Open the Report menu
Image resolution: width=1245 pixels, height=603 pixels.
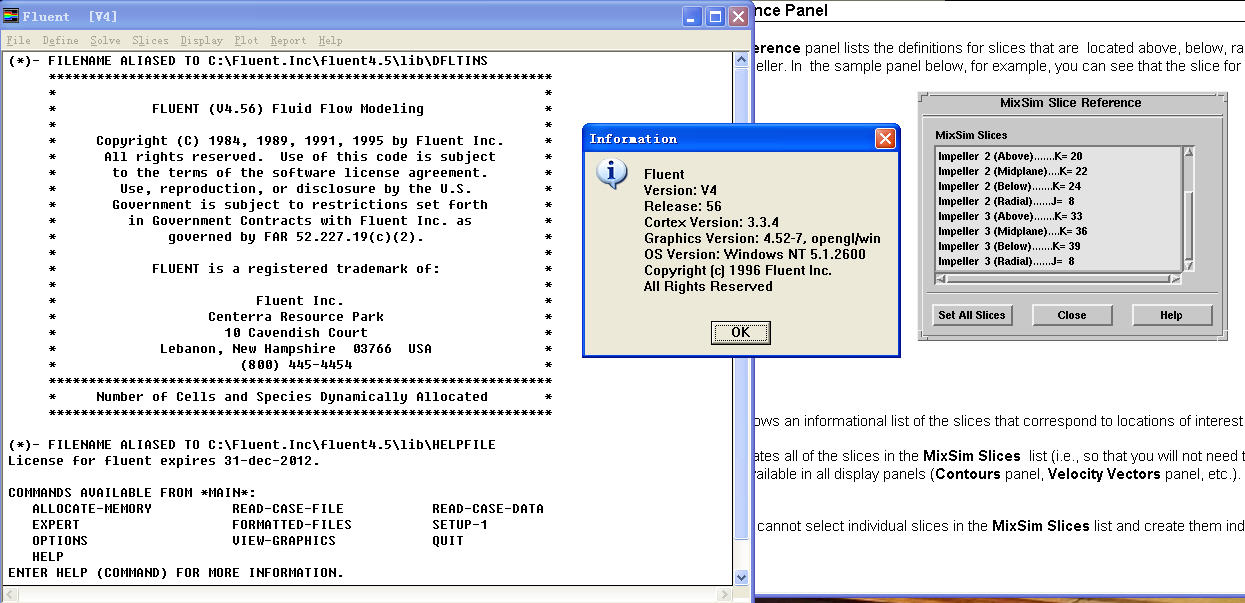(288, 41)
